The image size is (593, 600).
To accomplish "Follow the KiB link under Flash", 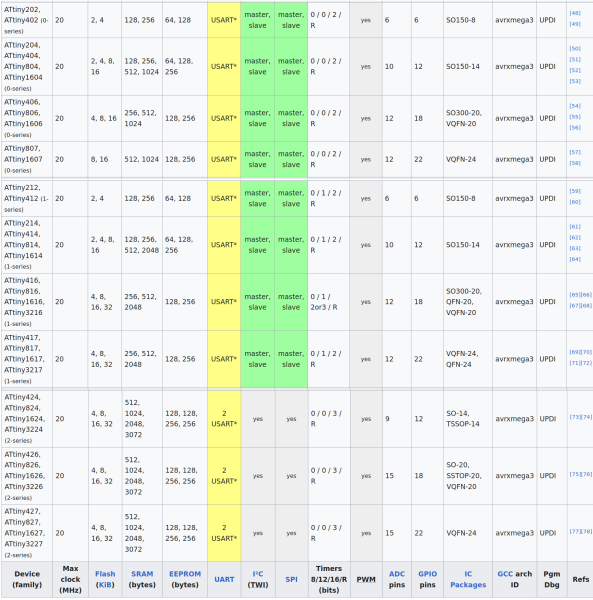I will pyautogui.click(x=105, y=585).
